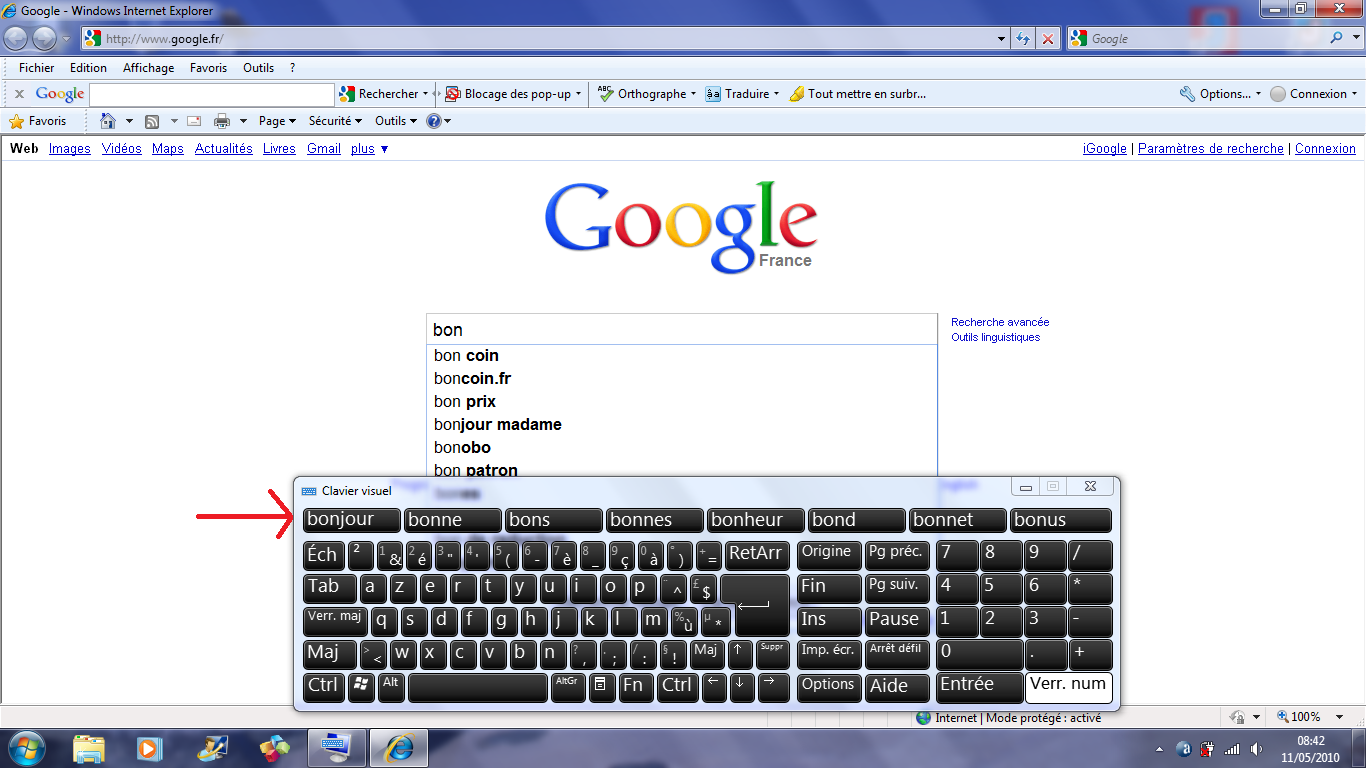
Task: Click the Favoris star button
Action: tap(38, 121)
